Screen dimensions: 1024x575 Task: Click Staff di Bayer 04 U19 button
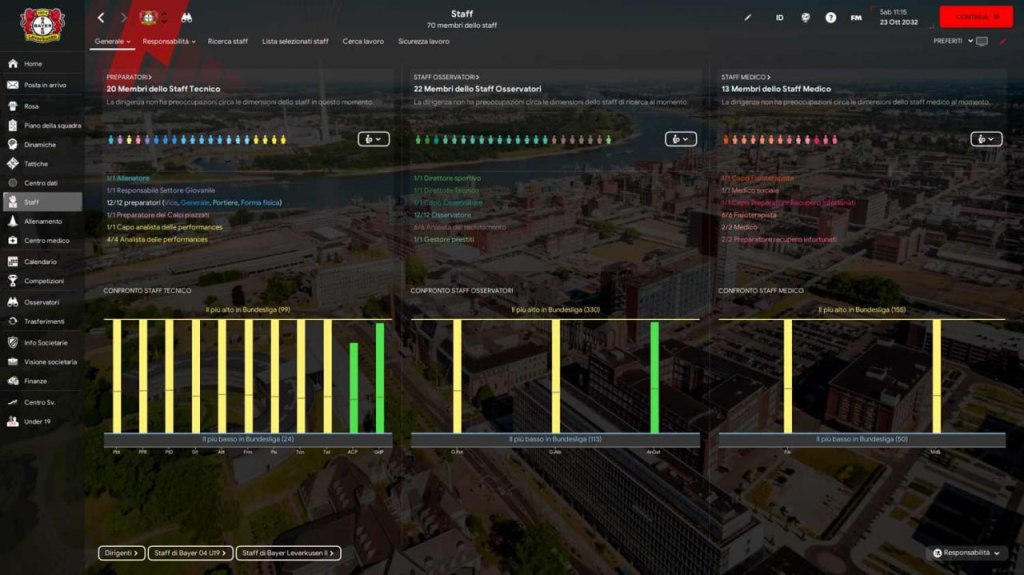[190, 553]
